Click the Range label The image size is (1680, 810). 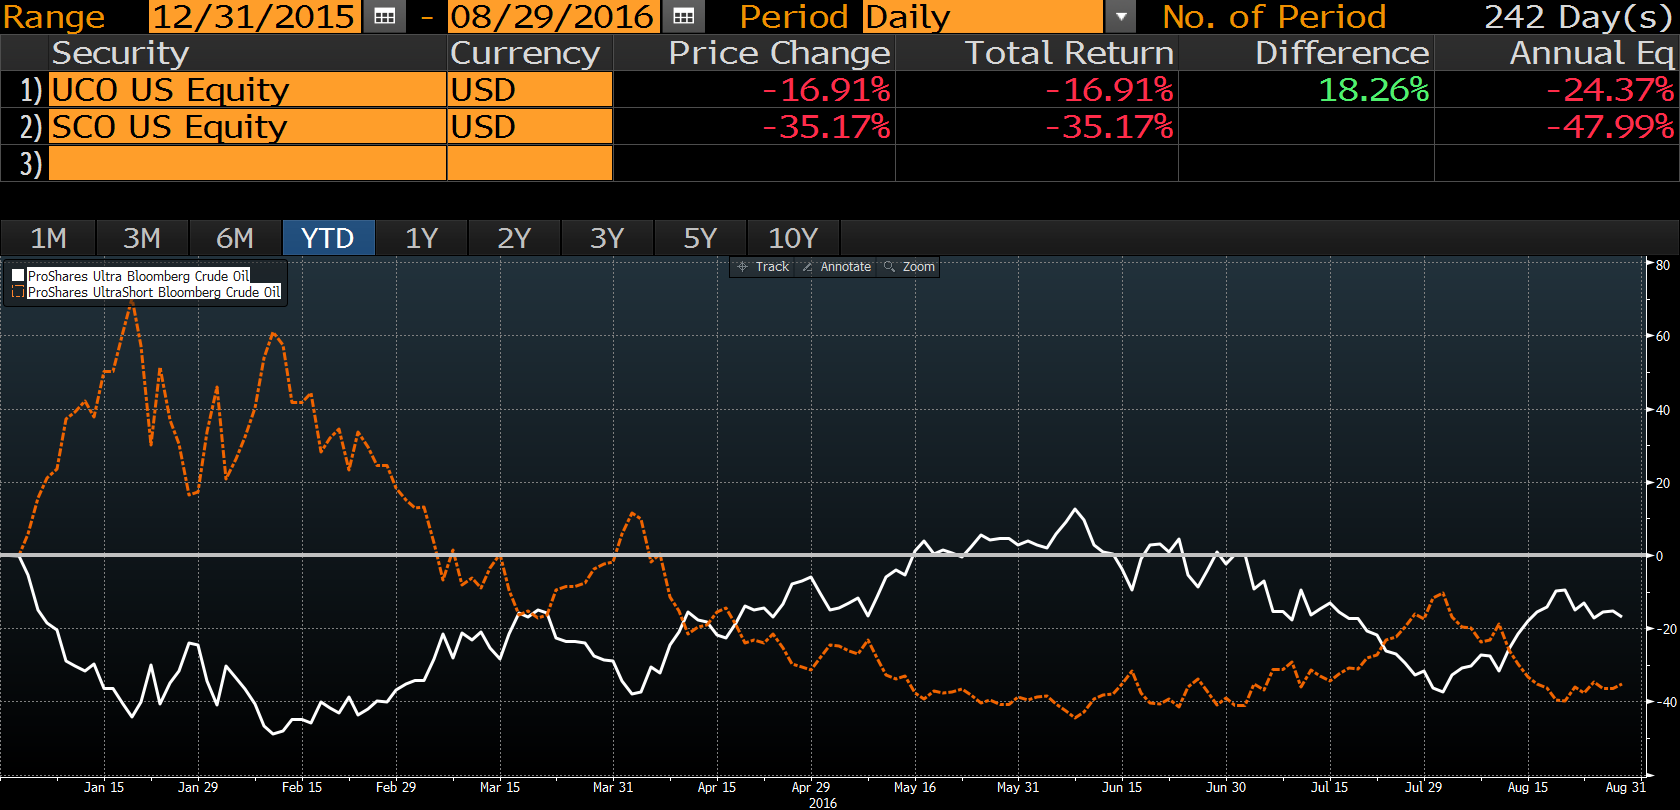tap(54, 16)
